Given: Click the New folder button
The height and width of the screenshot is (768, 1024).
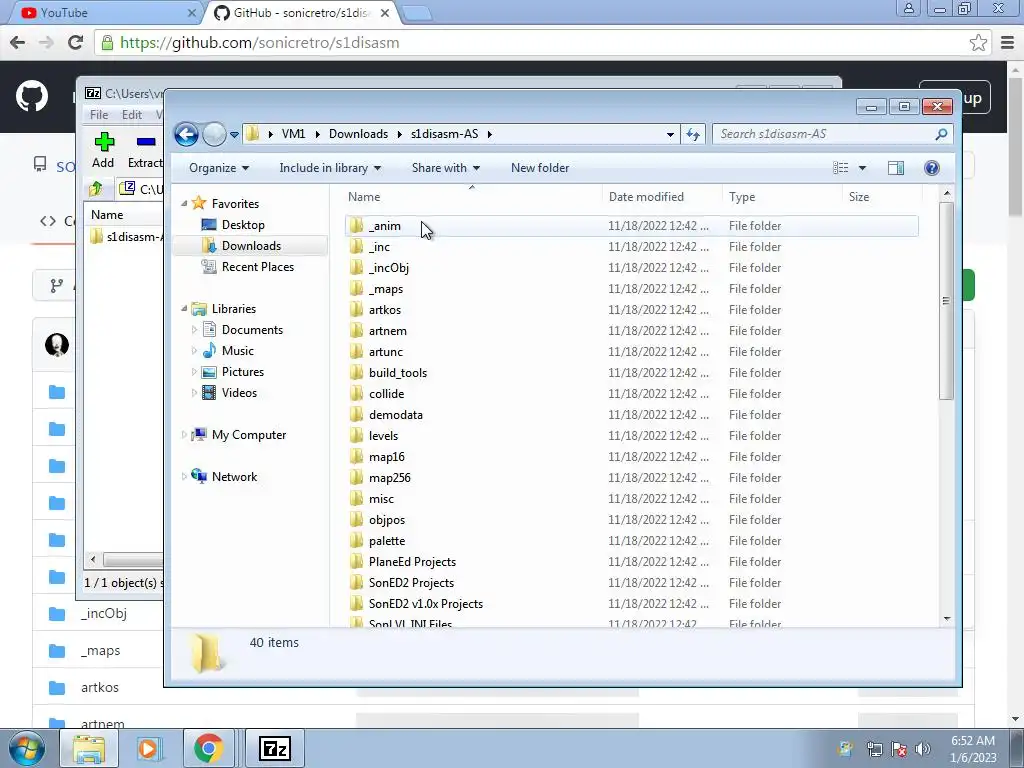Looking at the screenshot, I should 540,168.
